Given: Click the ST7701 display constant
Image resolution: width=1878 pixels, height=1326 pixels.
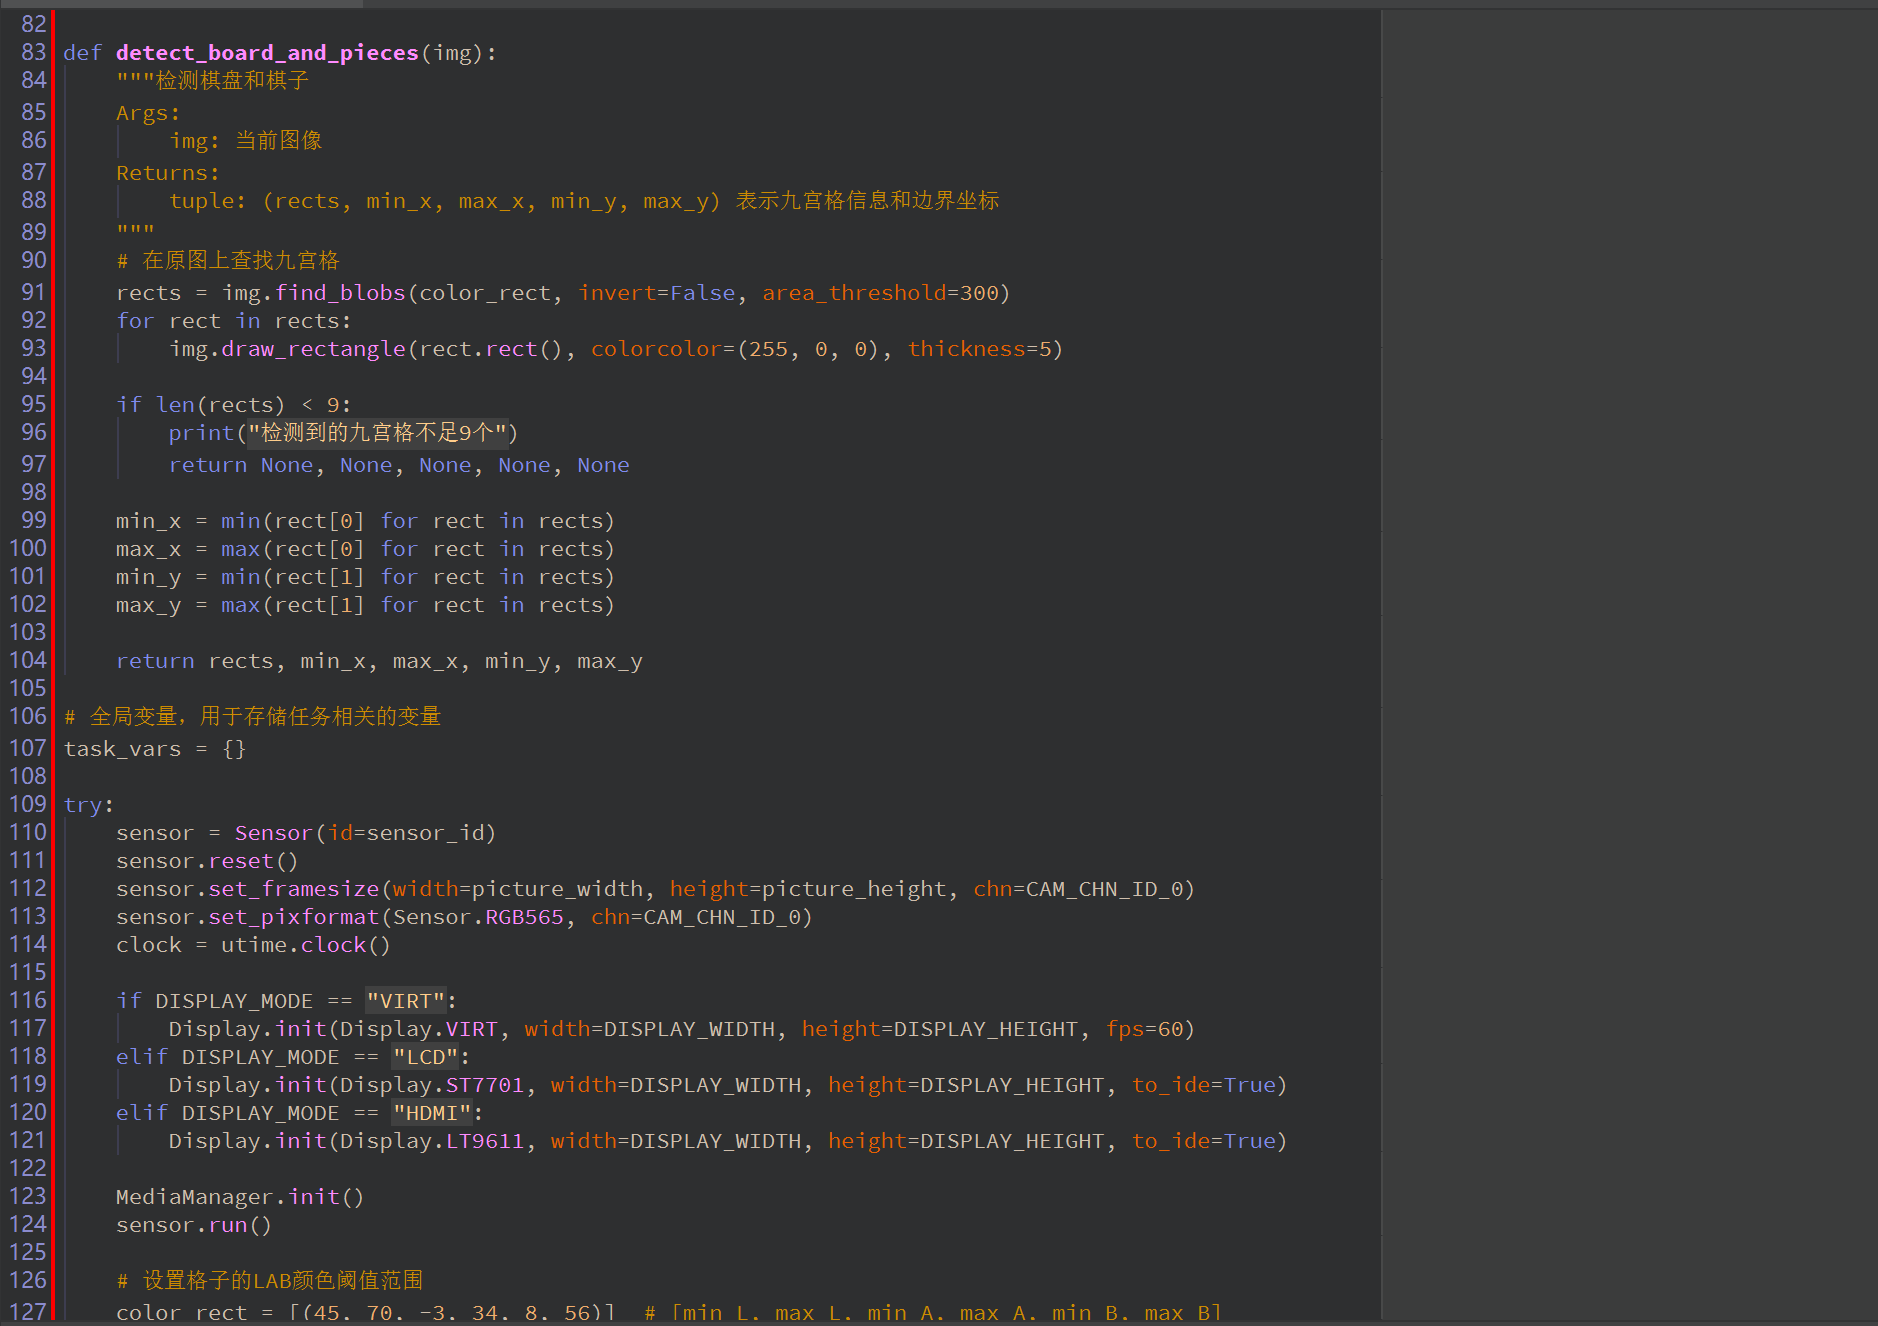Looking at the screenshot, I should (x=485, y=1085).
